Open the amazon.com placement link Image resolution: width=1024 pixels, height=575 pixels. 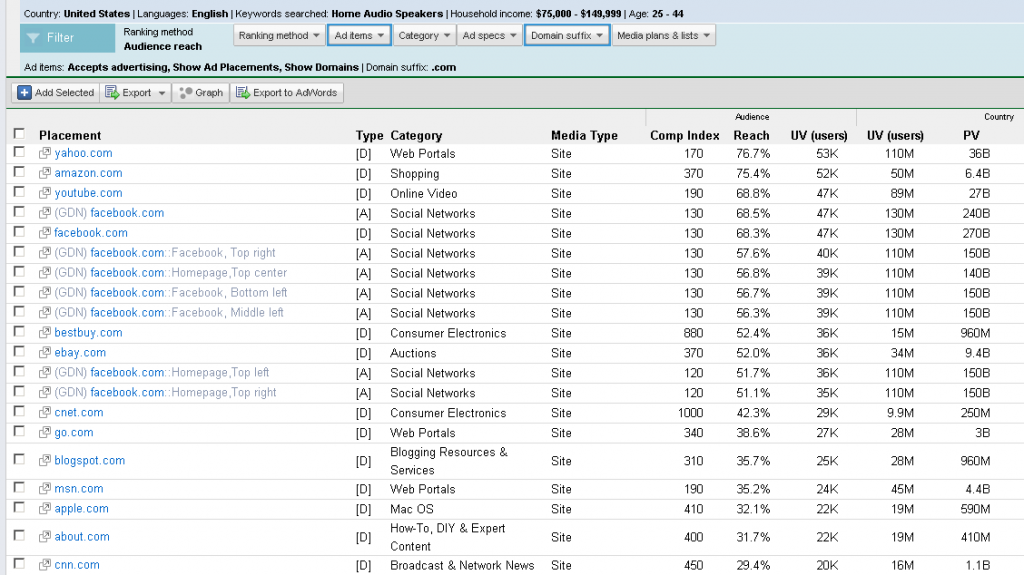(x=88, y=173)
